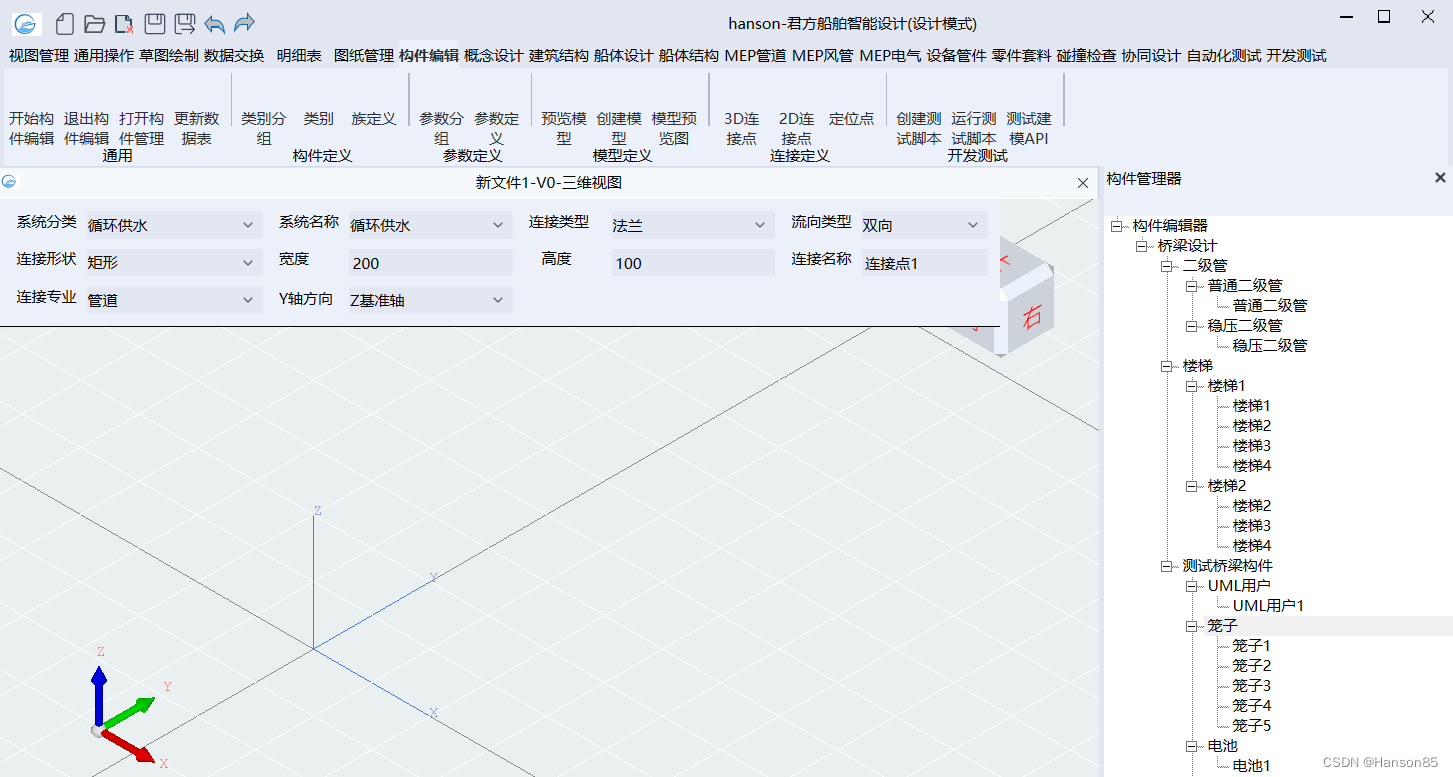Select the leaf 普通二级管 tree item
1453x777 pixels.
pyautogui.click(x=1270, y=306)
